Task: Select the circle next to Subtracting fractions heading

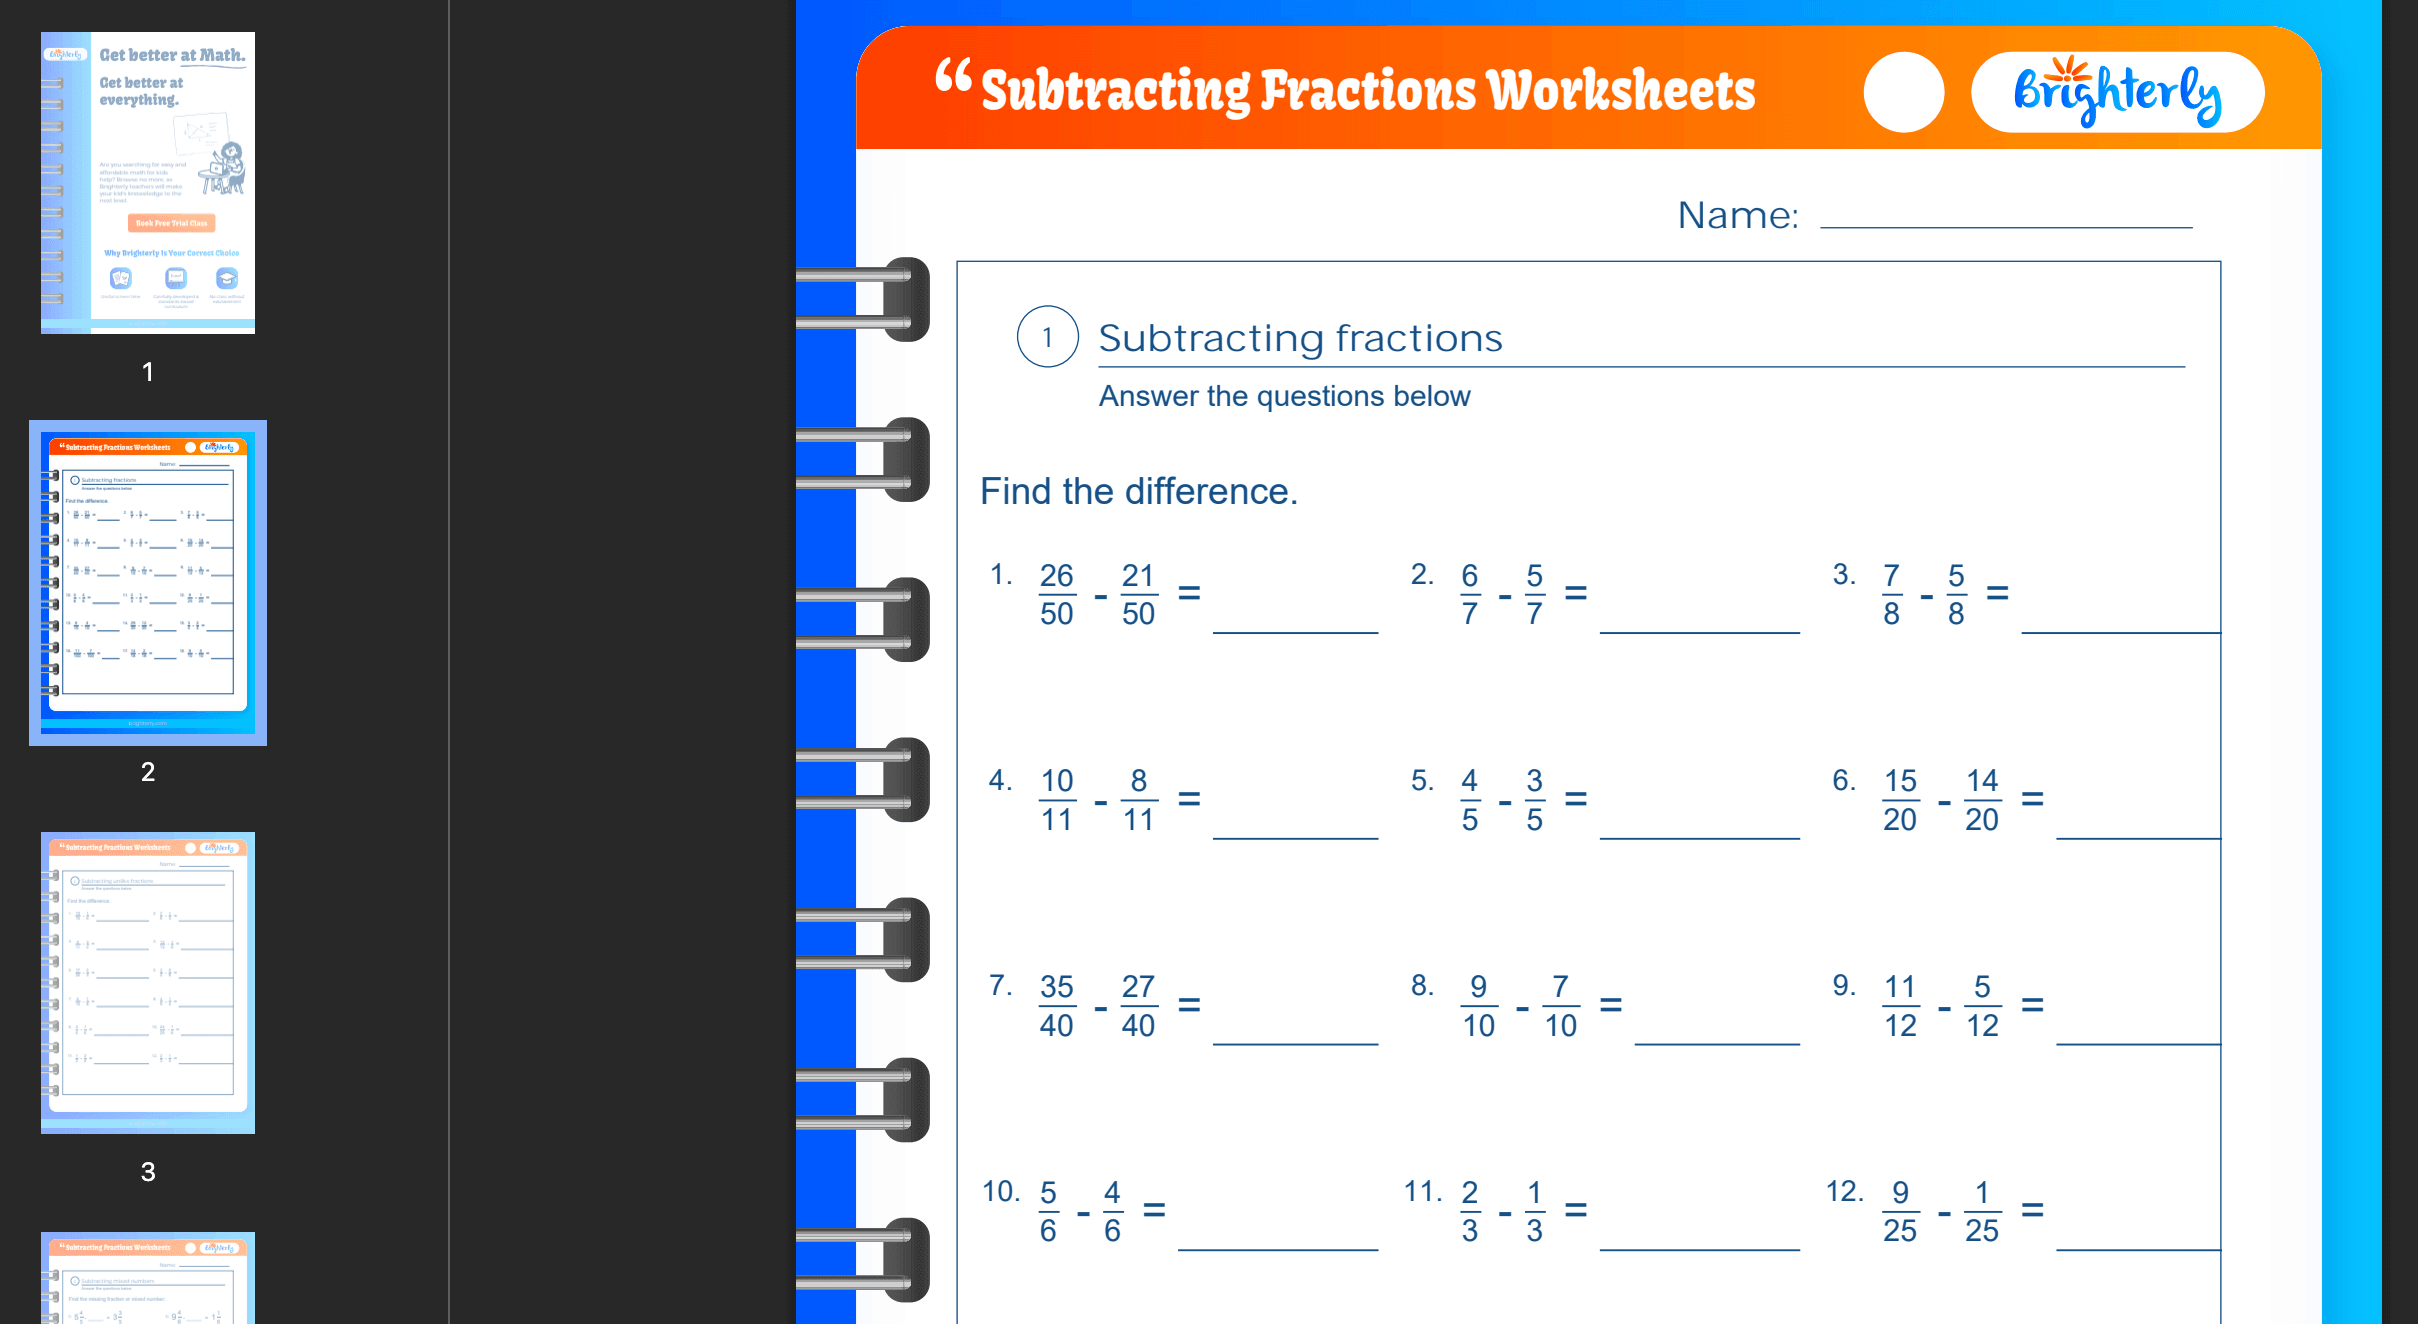Action: click(x=1046, y=337)
